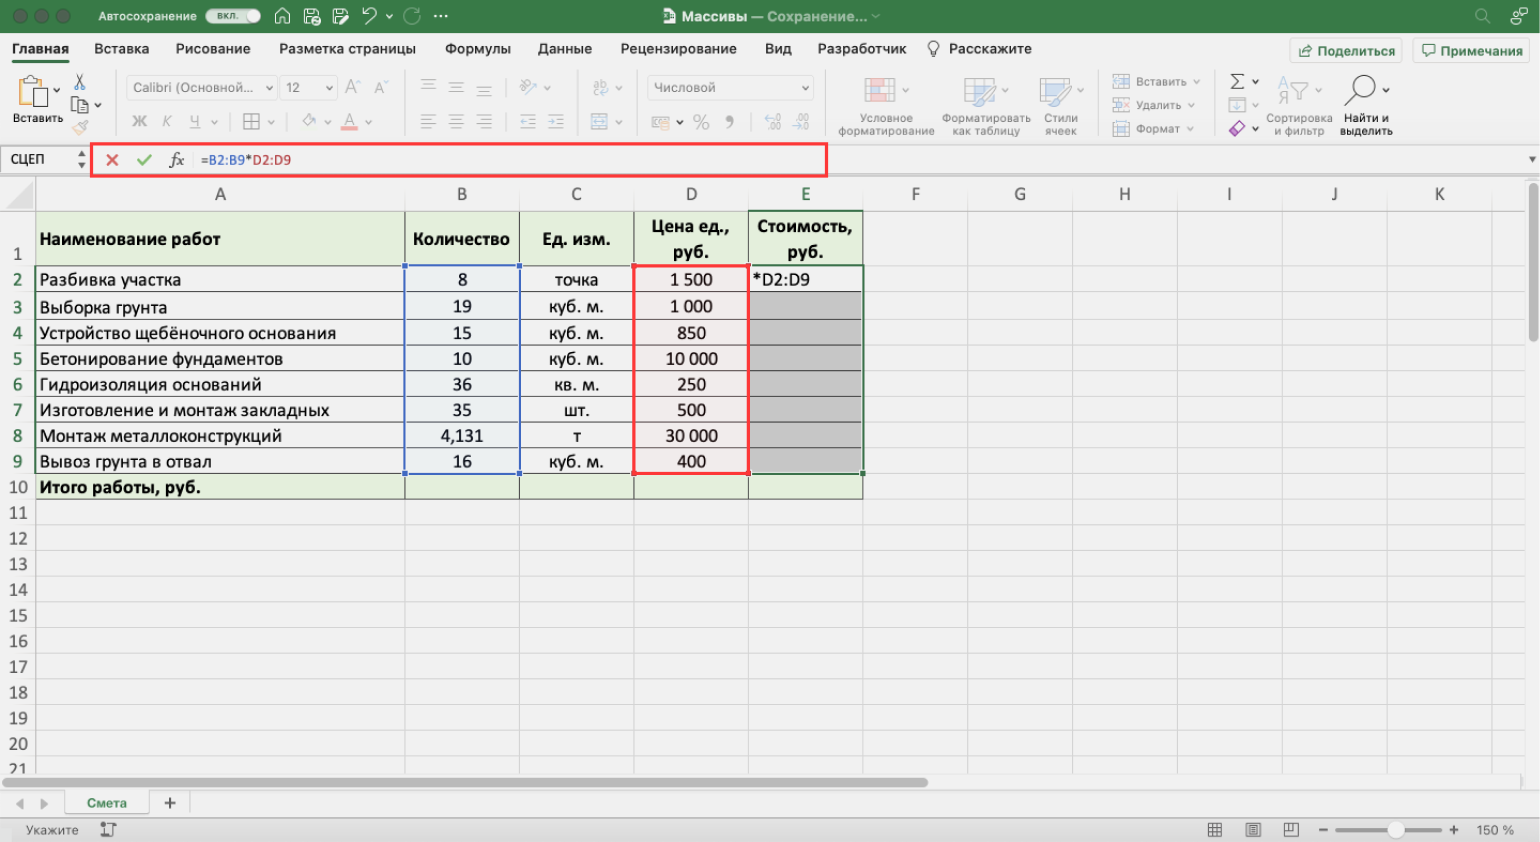Click the Примечания comments button
1540x842 pixels.
coord(1472,51)
